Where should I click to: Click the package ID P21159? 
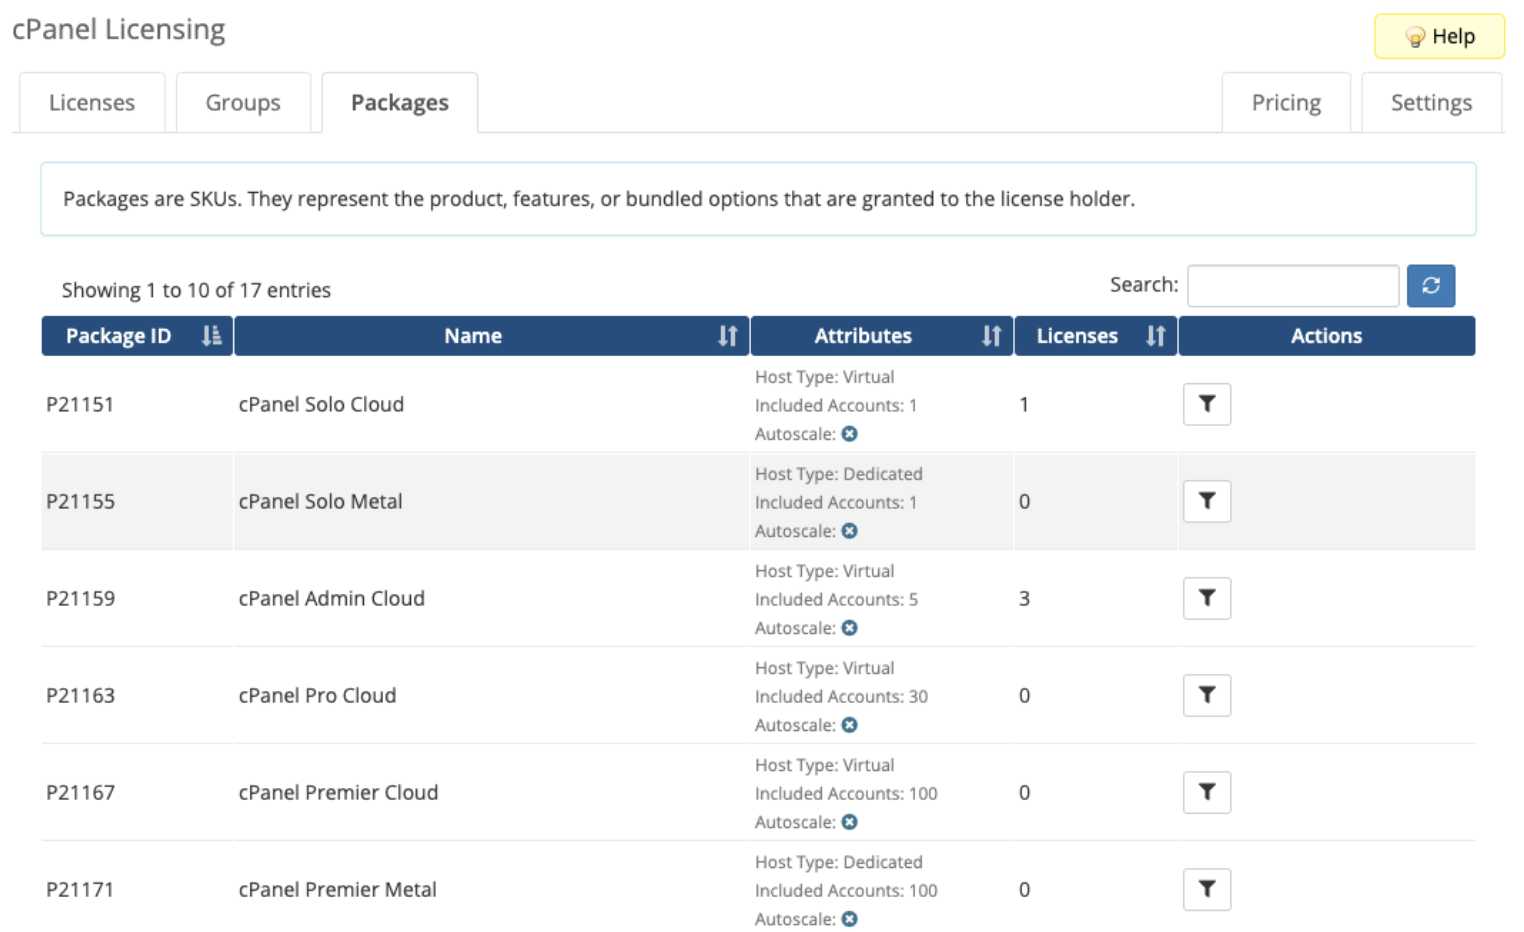click(80, 598)
